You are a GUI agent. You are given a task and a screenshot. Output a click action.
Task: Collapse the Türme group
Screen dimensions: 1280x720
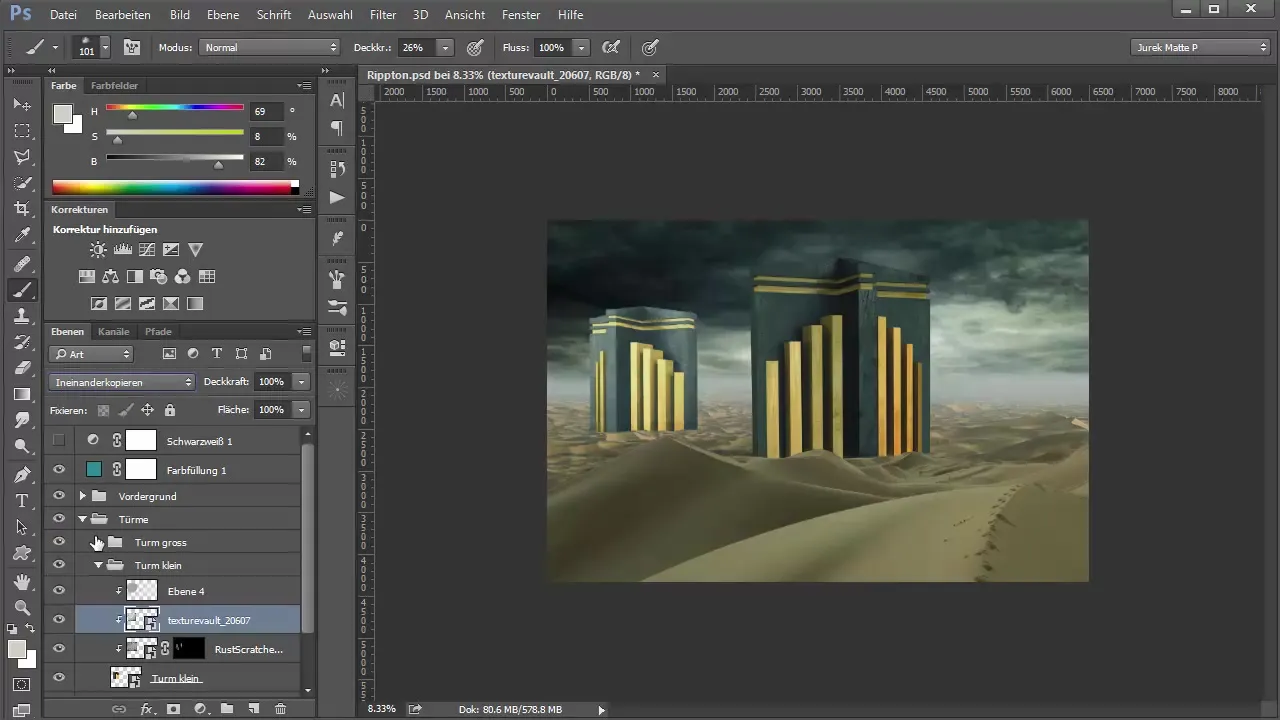point(83,519)
